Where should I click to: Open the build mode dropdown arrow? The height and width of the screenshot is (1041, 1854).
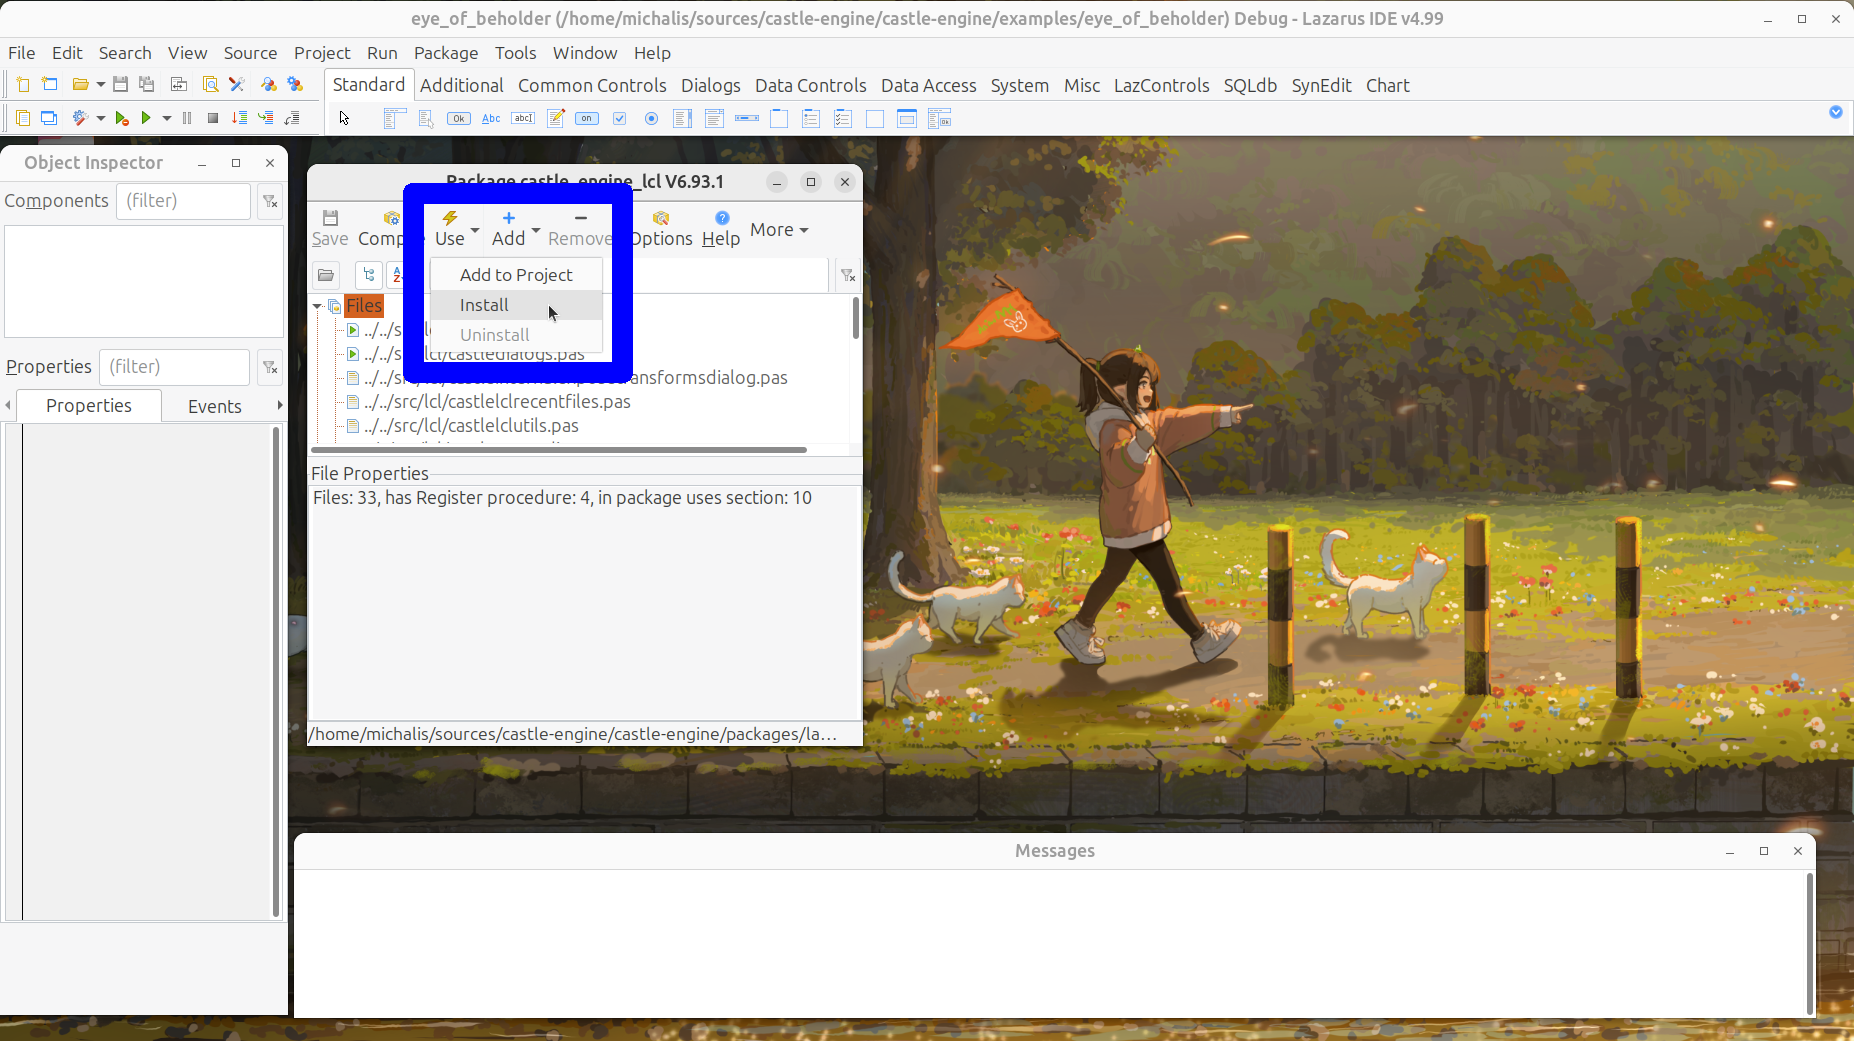(100, 119)
